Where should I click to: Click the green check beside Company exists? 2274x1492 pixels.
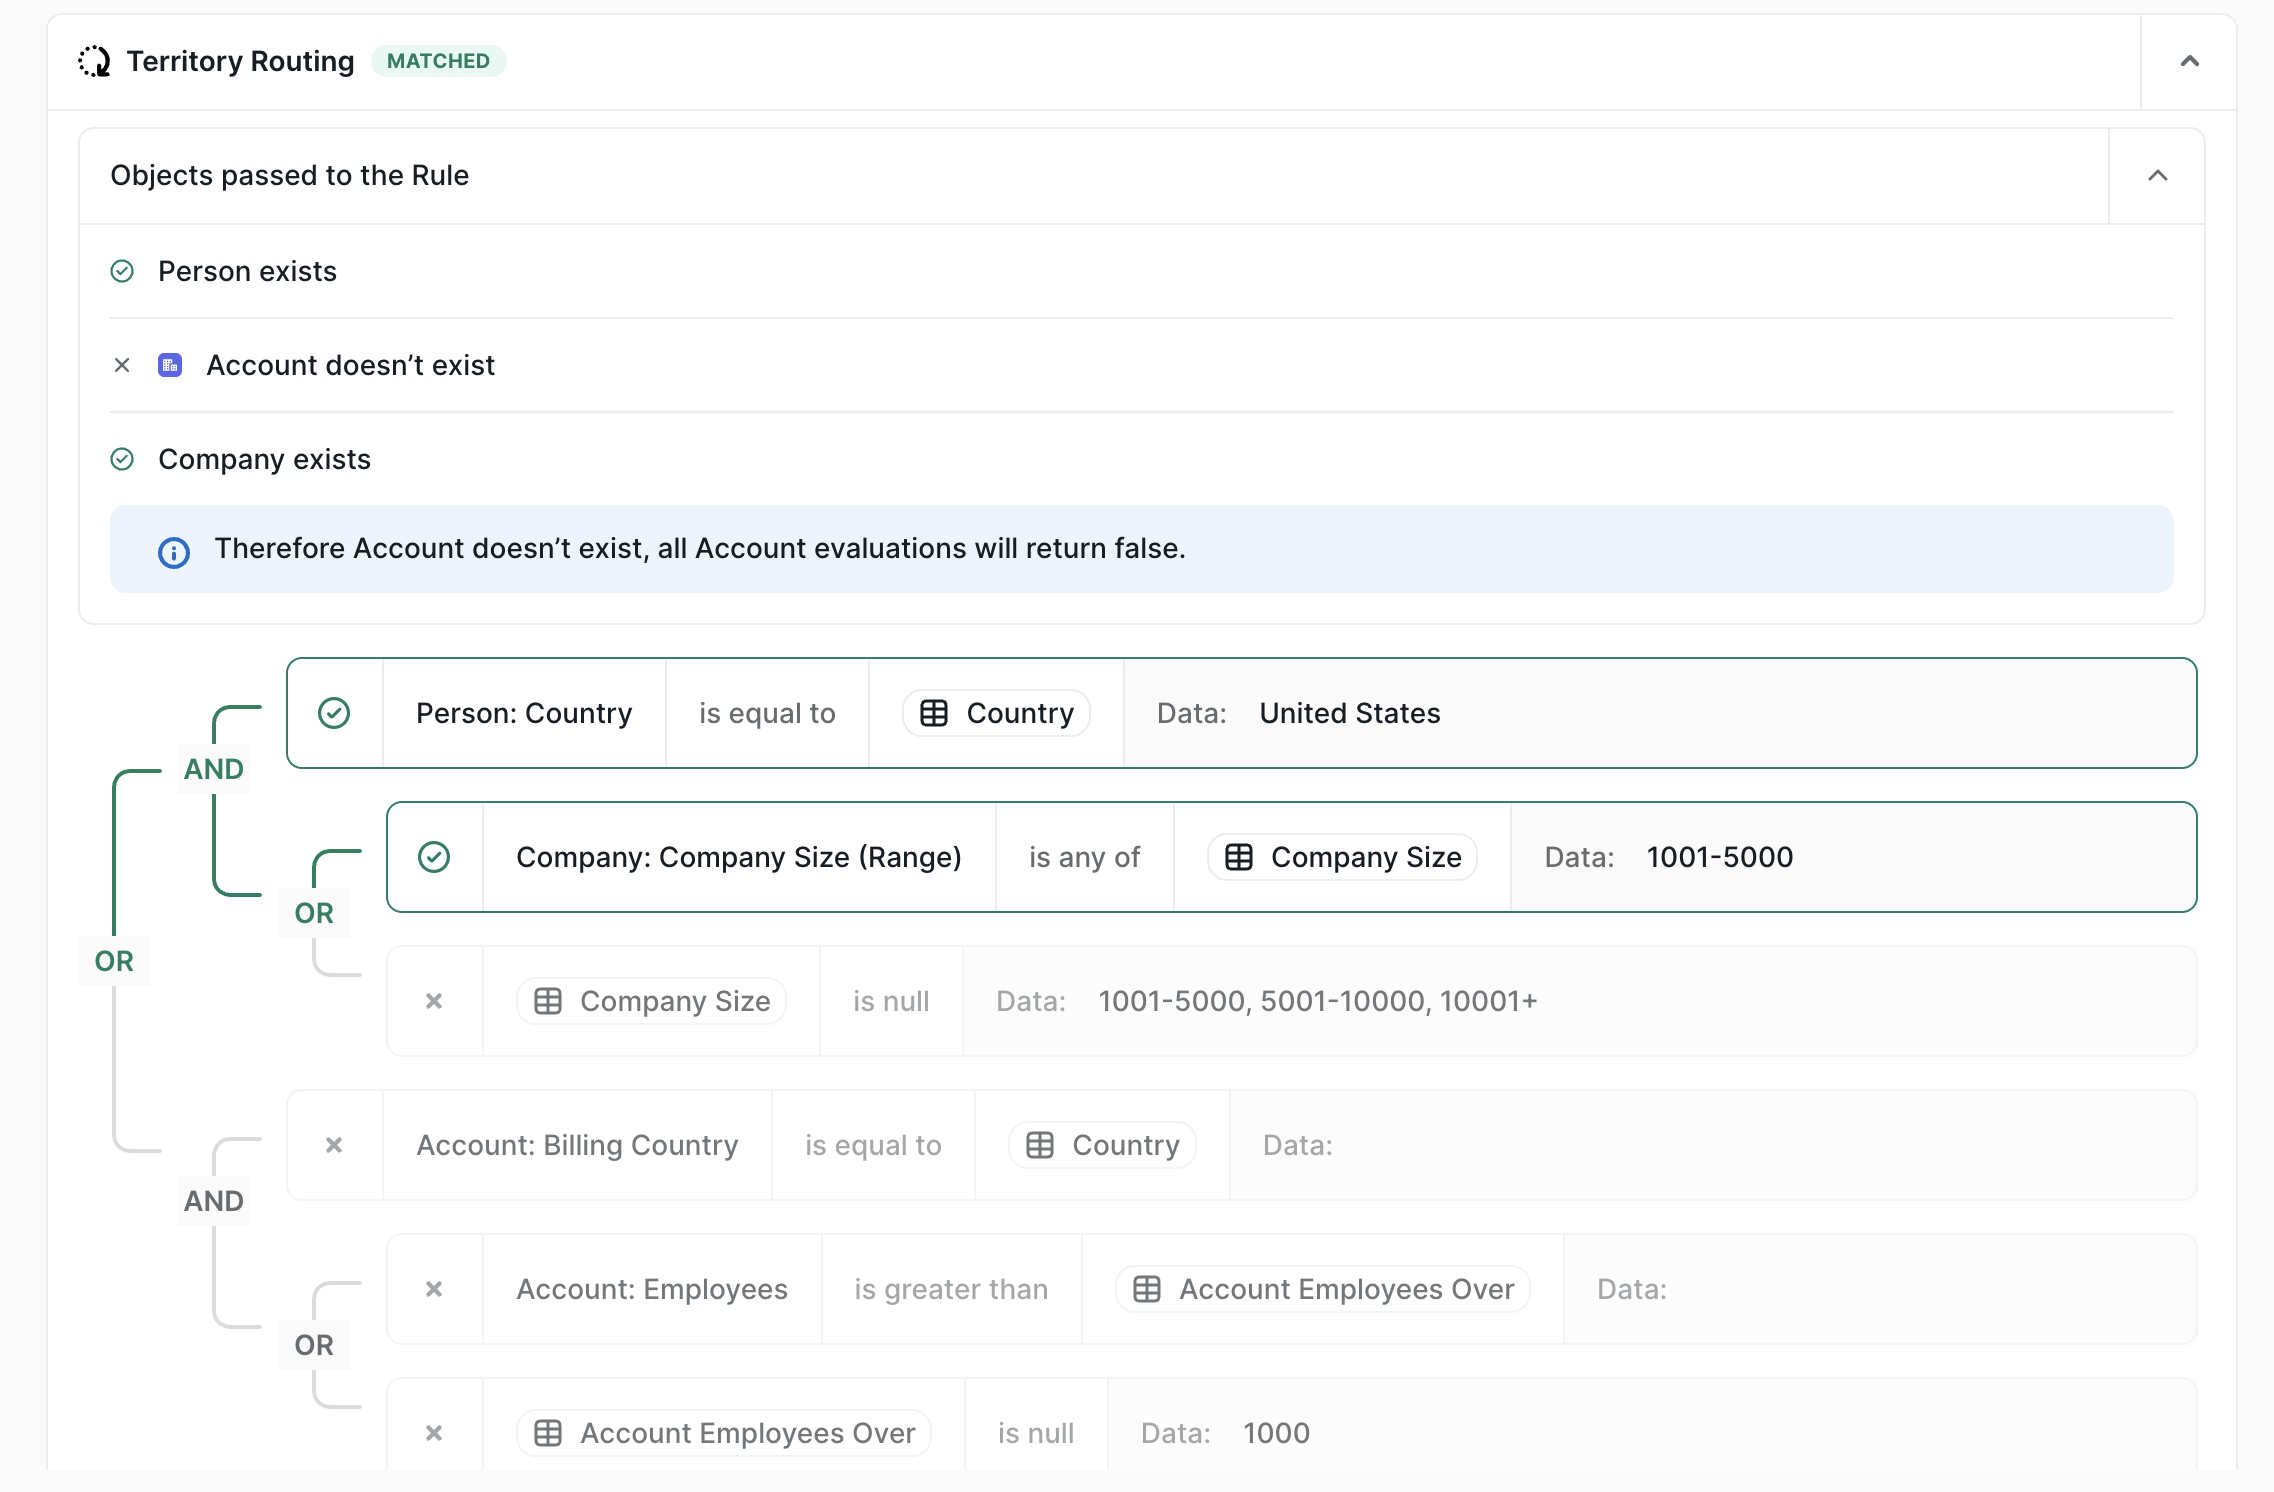pos(122,459)
